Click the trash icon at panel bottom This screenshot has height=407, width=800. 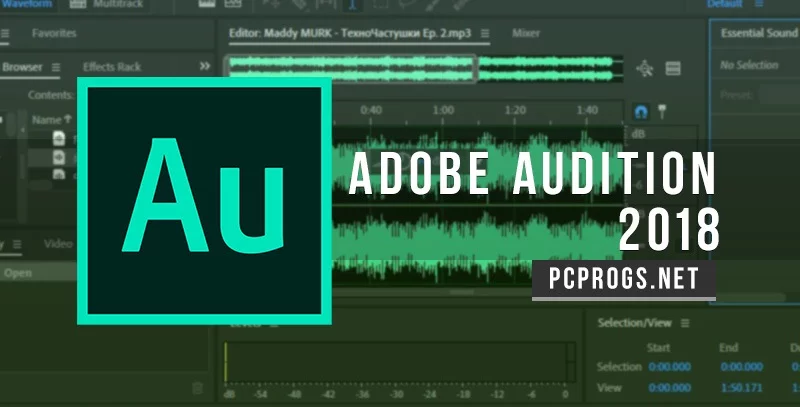click(198, 389)
